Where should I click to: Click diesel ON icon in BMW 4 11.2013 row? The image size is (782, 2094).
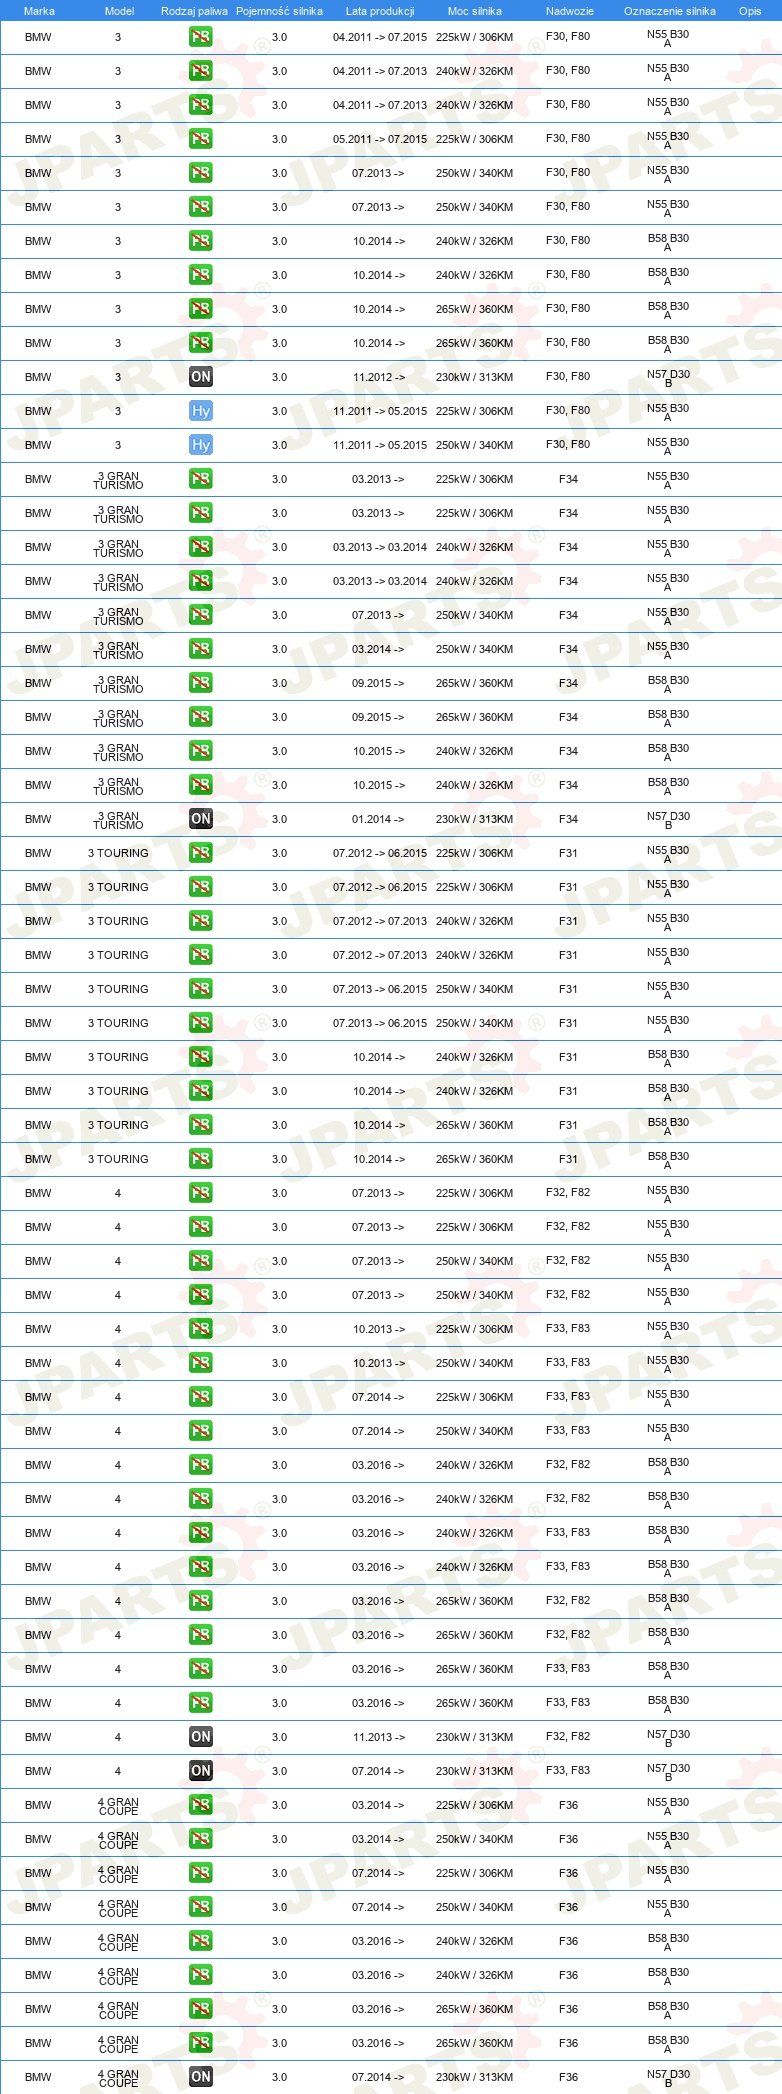click(x=201, y=1737)
